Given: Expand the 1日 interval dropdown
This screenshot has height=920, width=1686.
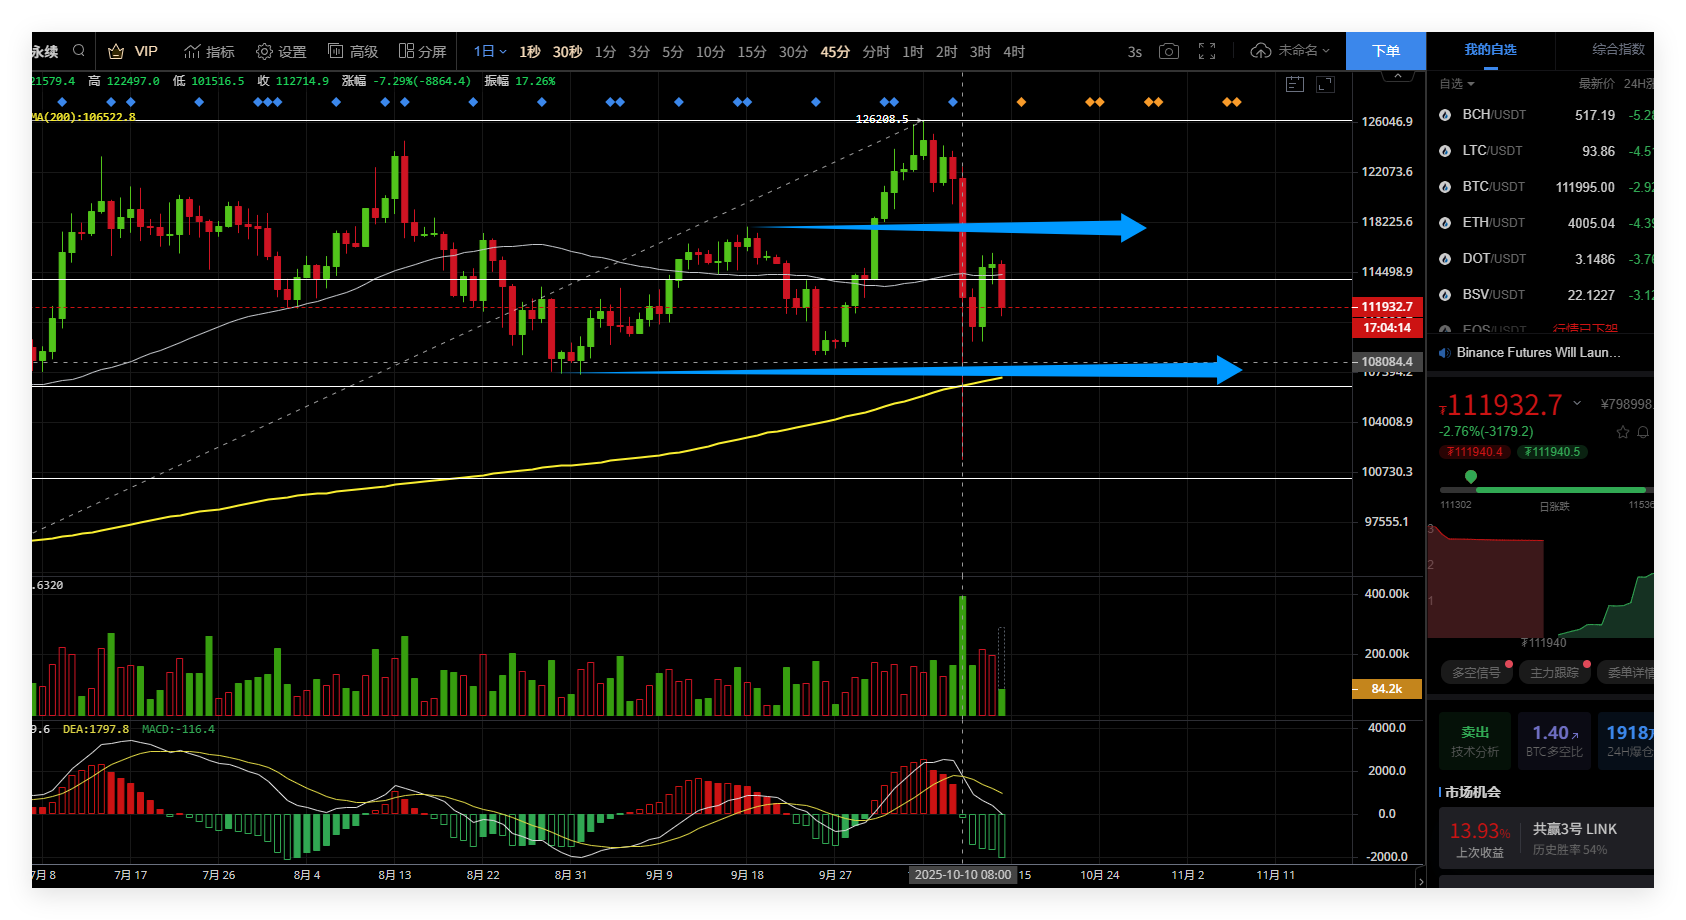Looking at the screenshot, I should click(490, 51).
